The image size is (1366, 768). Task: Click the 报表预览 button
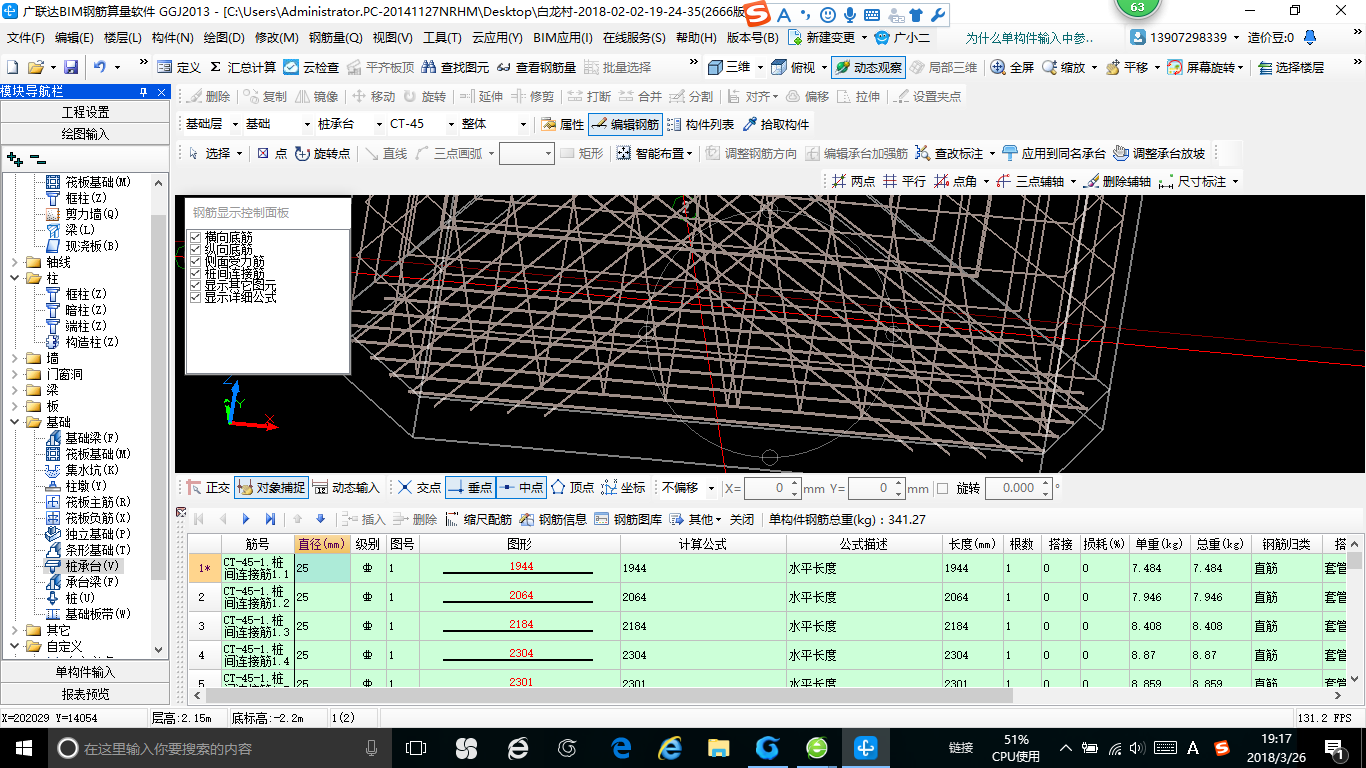(86, 693)
